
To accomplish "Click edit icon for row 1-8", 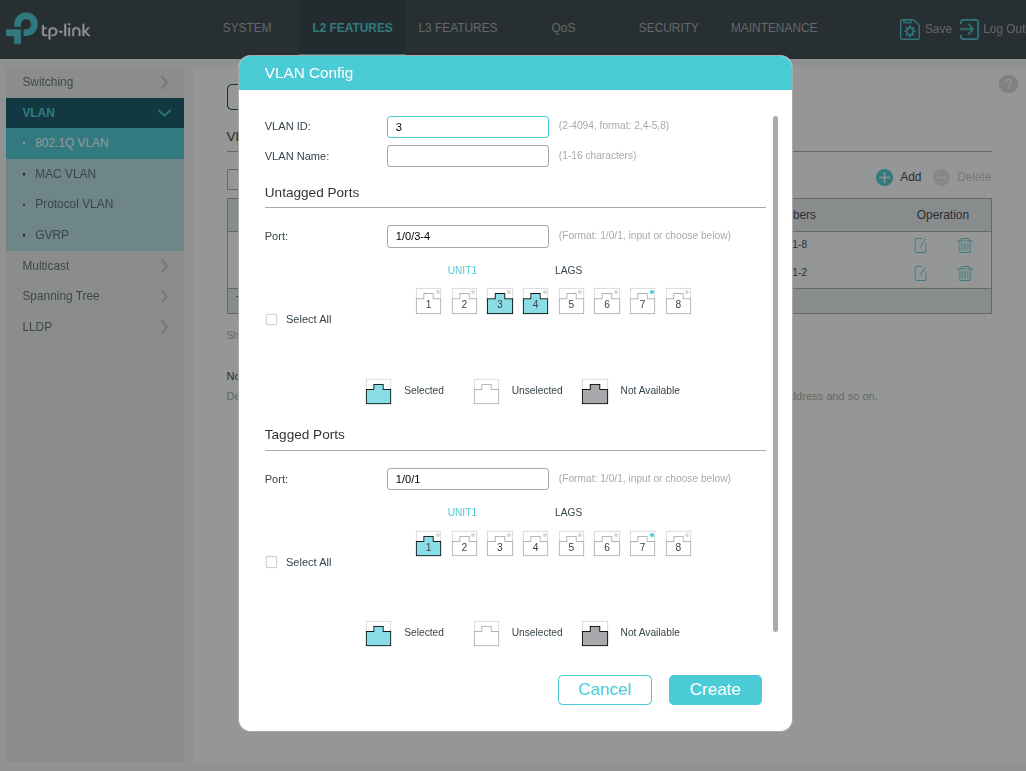I will pyautogui.click(x=920, y=245).
